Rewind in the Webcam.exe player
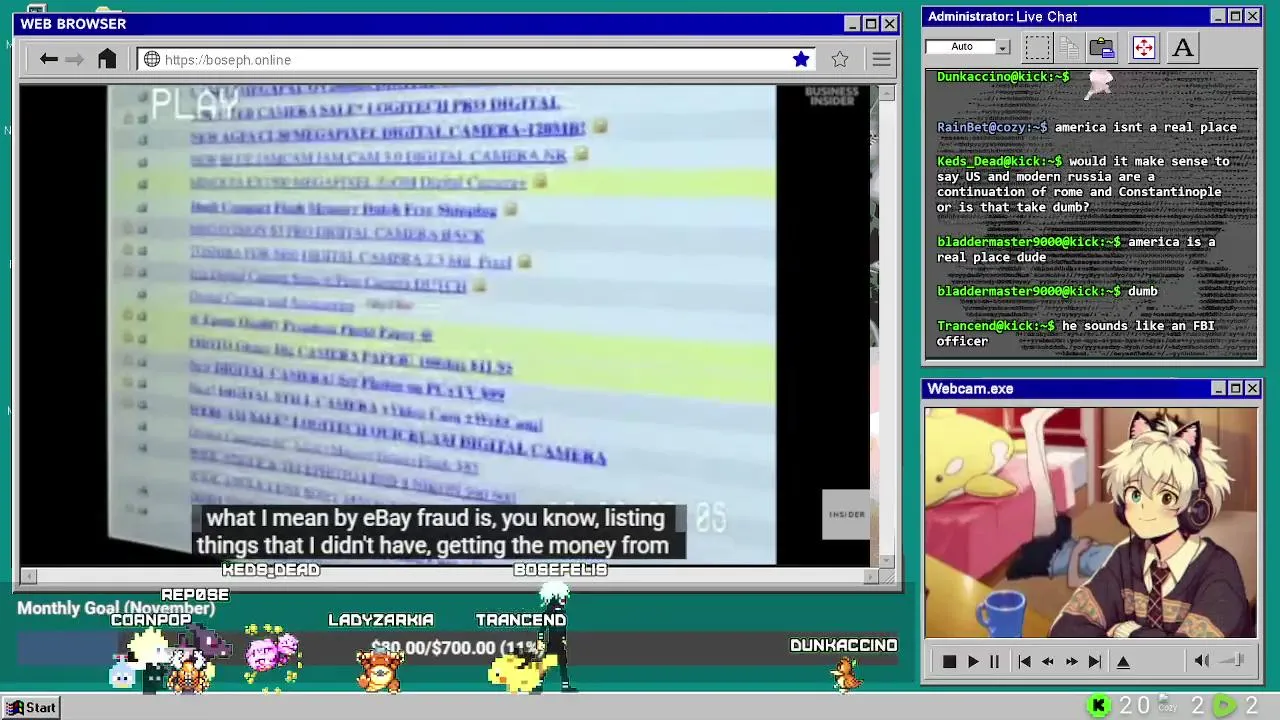Viewport: 1280px width, 720px height. (x=1048, y=662)
